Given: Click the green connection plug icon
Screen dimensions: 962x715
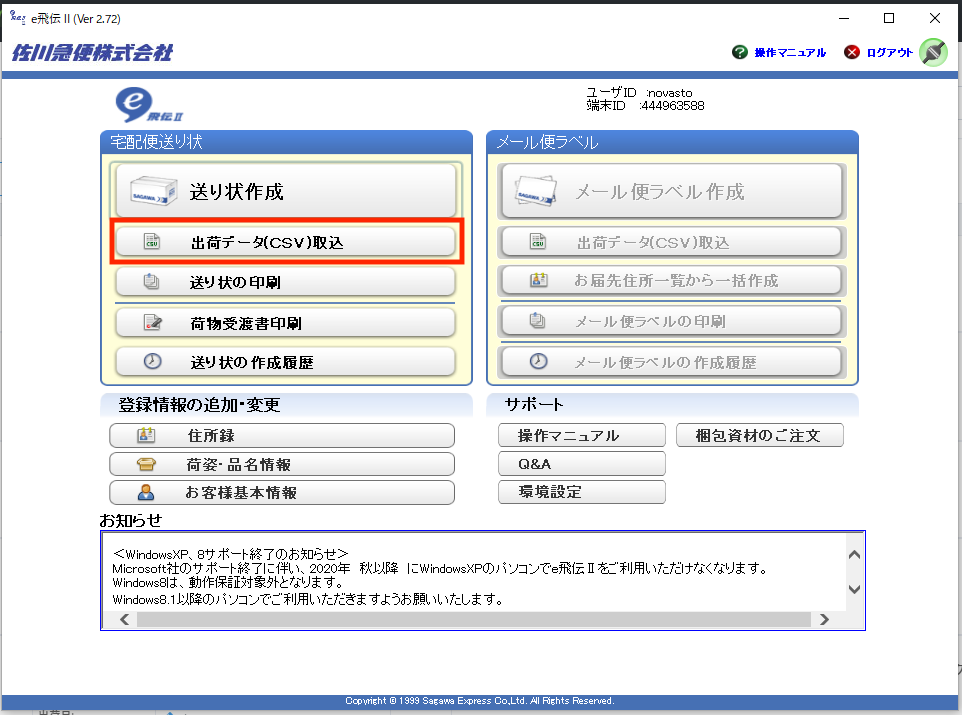Looking at the screenshot, I should (x=933, y=53).
